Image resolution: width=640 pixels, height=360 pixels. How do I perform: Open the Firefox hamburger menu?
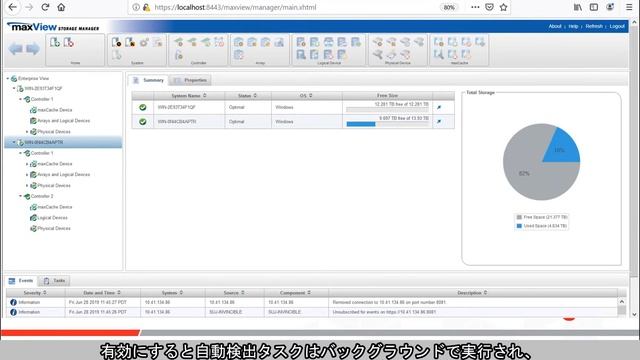coord(629,7)
